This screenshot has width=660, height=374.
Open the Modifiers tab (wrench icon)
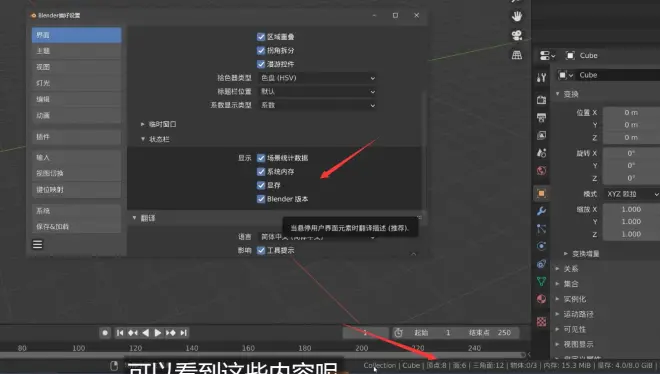(x=541, y=211)
